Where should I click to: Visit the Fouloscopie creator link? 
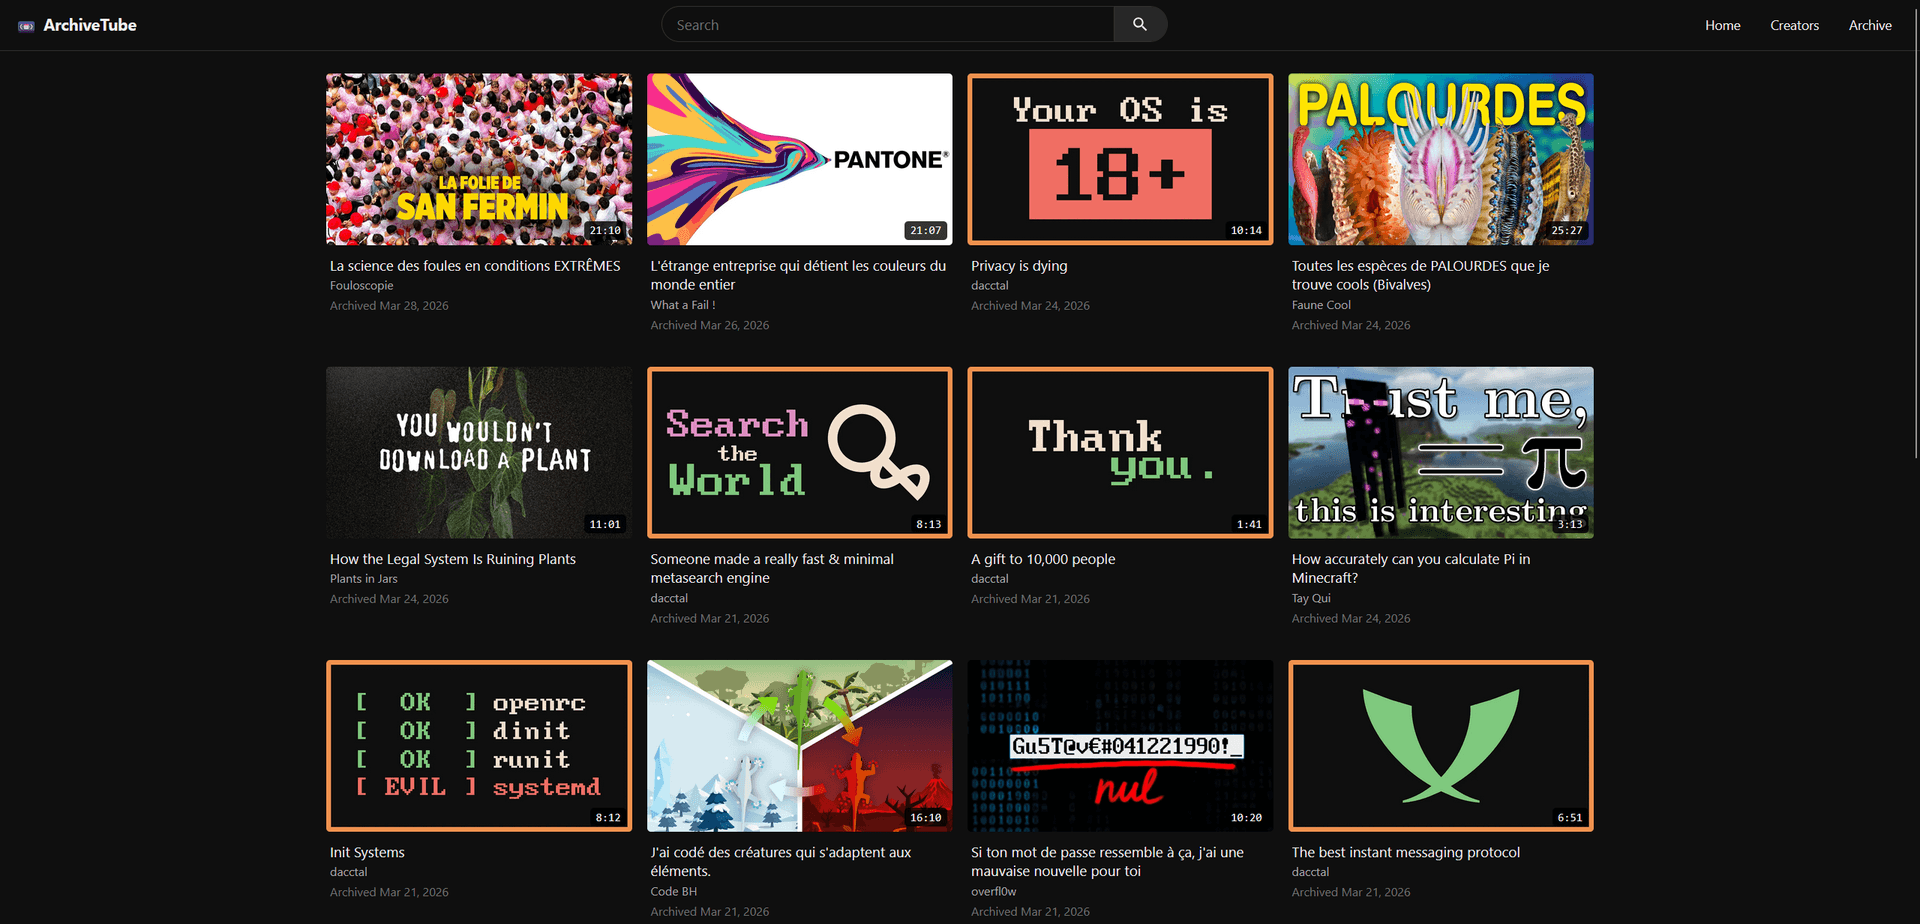[361, 285]
